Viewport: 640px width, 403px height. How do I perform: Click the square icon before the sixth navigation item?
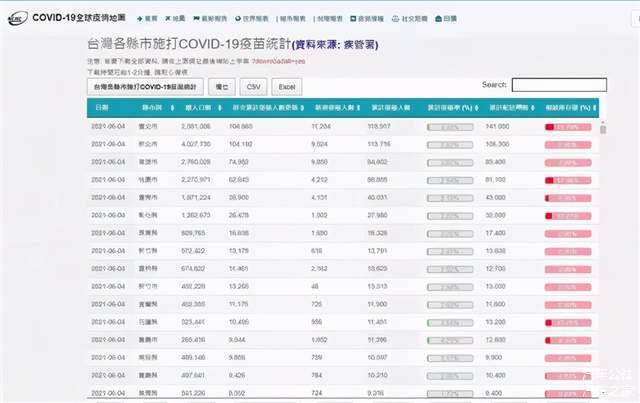click(x=353, y=19)
